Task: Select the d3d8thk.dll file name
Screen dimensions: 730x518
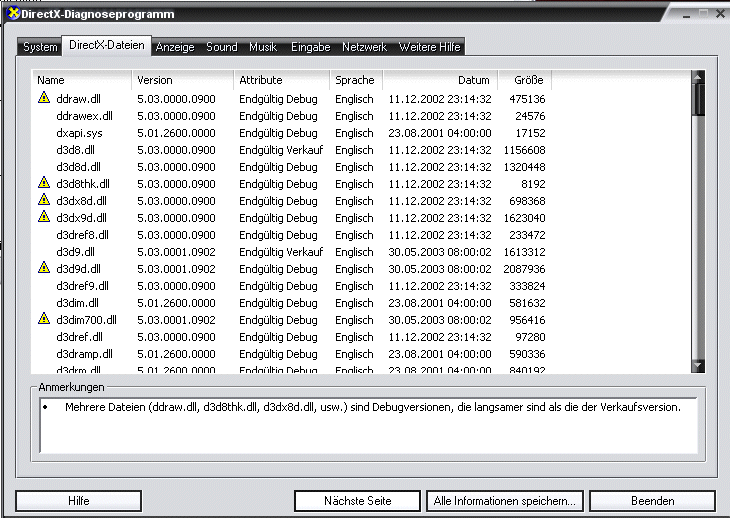Action: pos(83,184)
